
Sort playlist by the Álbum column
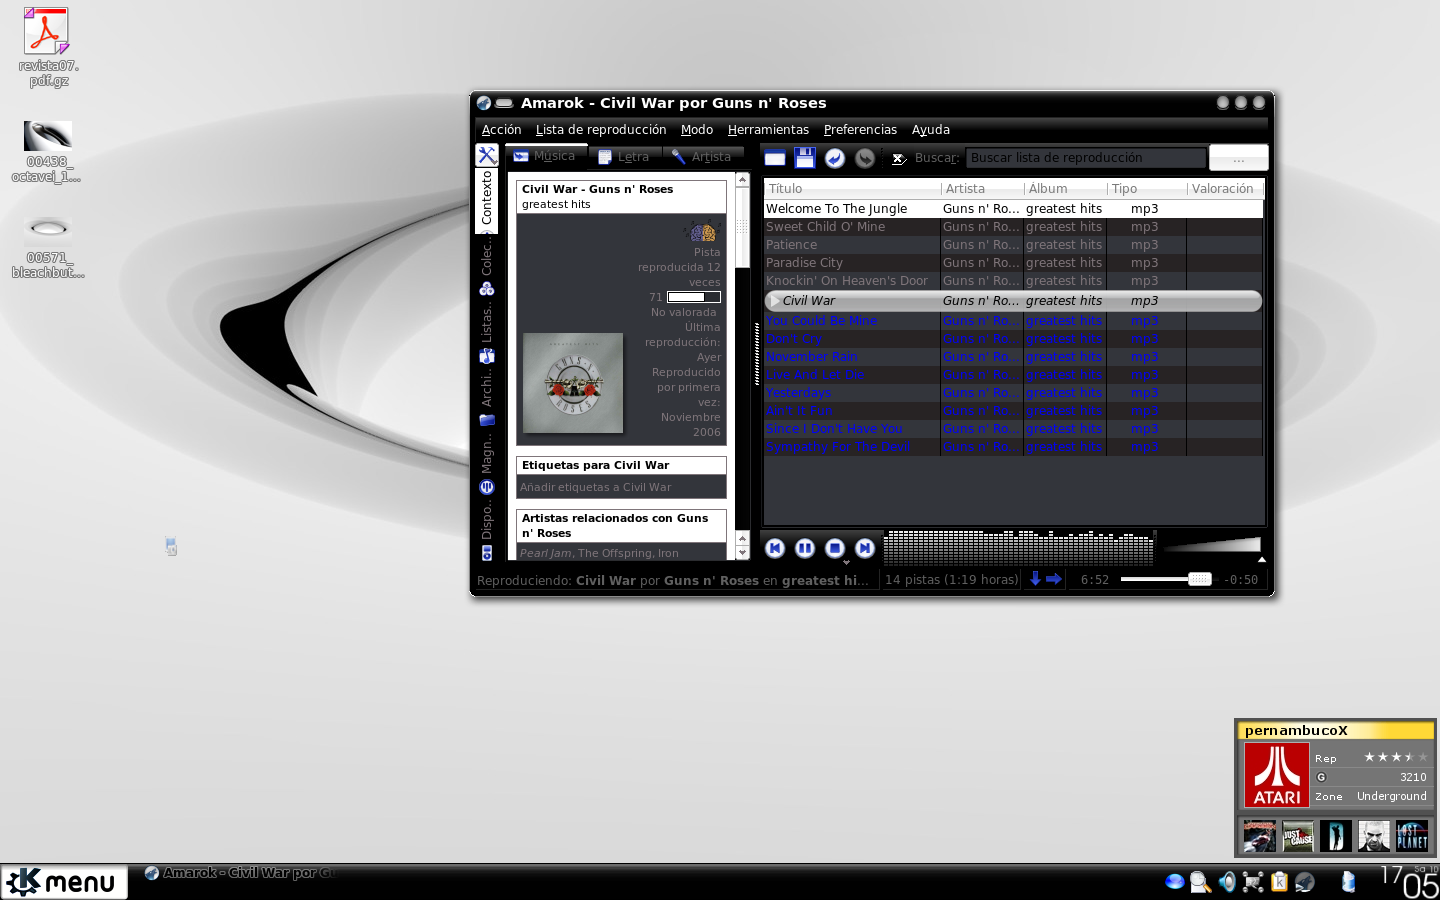[x=1066, y=189]
